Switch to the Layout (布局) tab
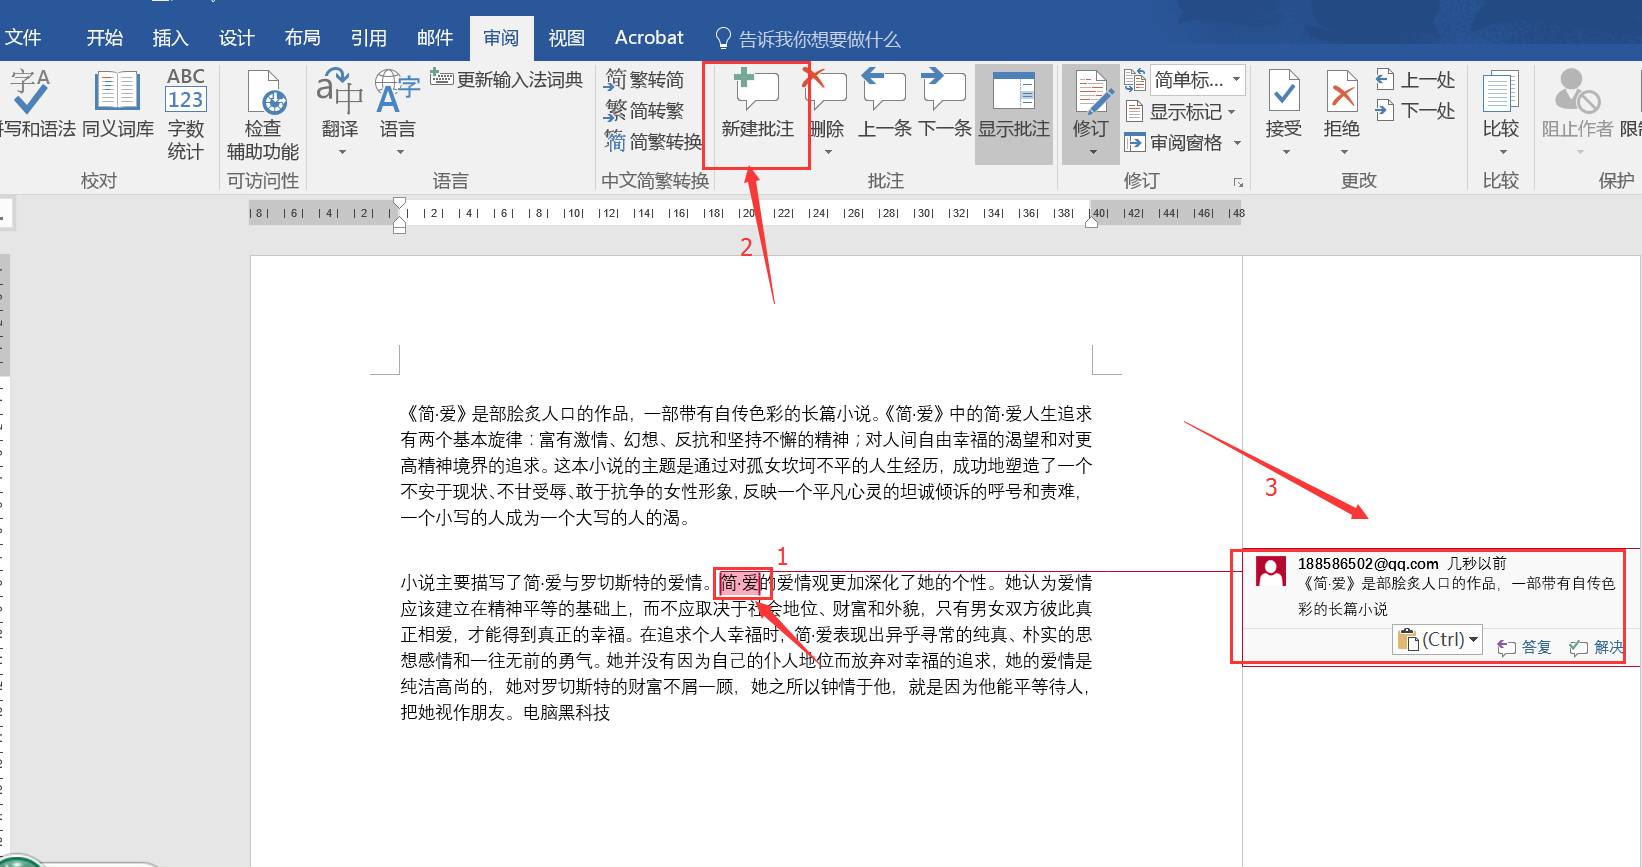The height and width of the screenshot is (867, 1642). (x=302, y=38)
